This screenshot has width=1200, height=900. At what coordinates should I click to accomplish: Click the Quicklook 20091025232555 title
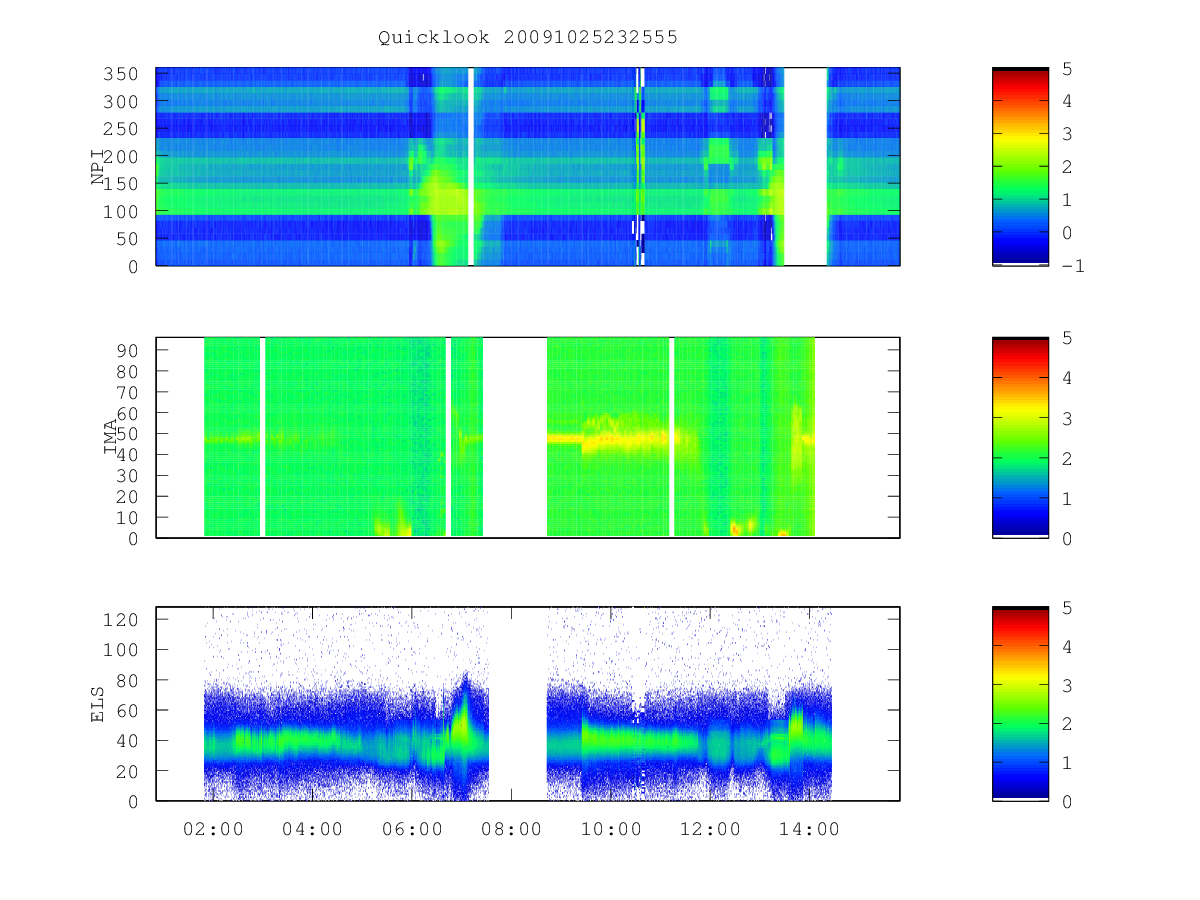[528, 37]
